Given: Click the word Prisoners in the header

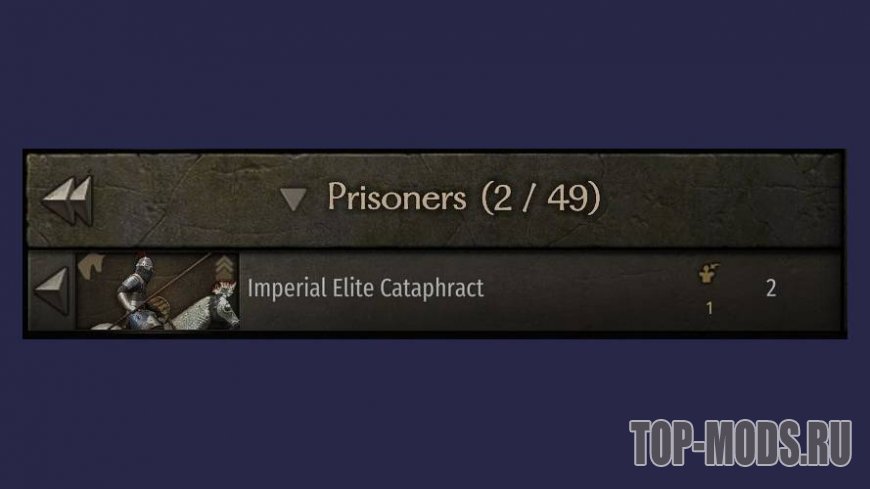Looking at the screenshot, I should pos(397,197).
